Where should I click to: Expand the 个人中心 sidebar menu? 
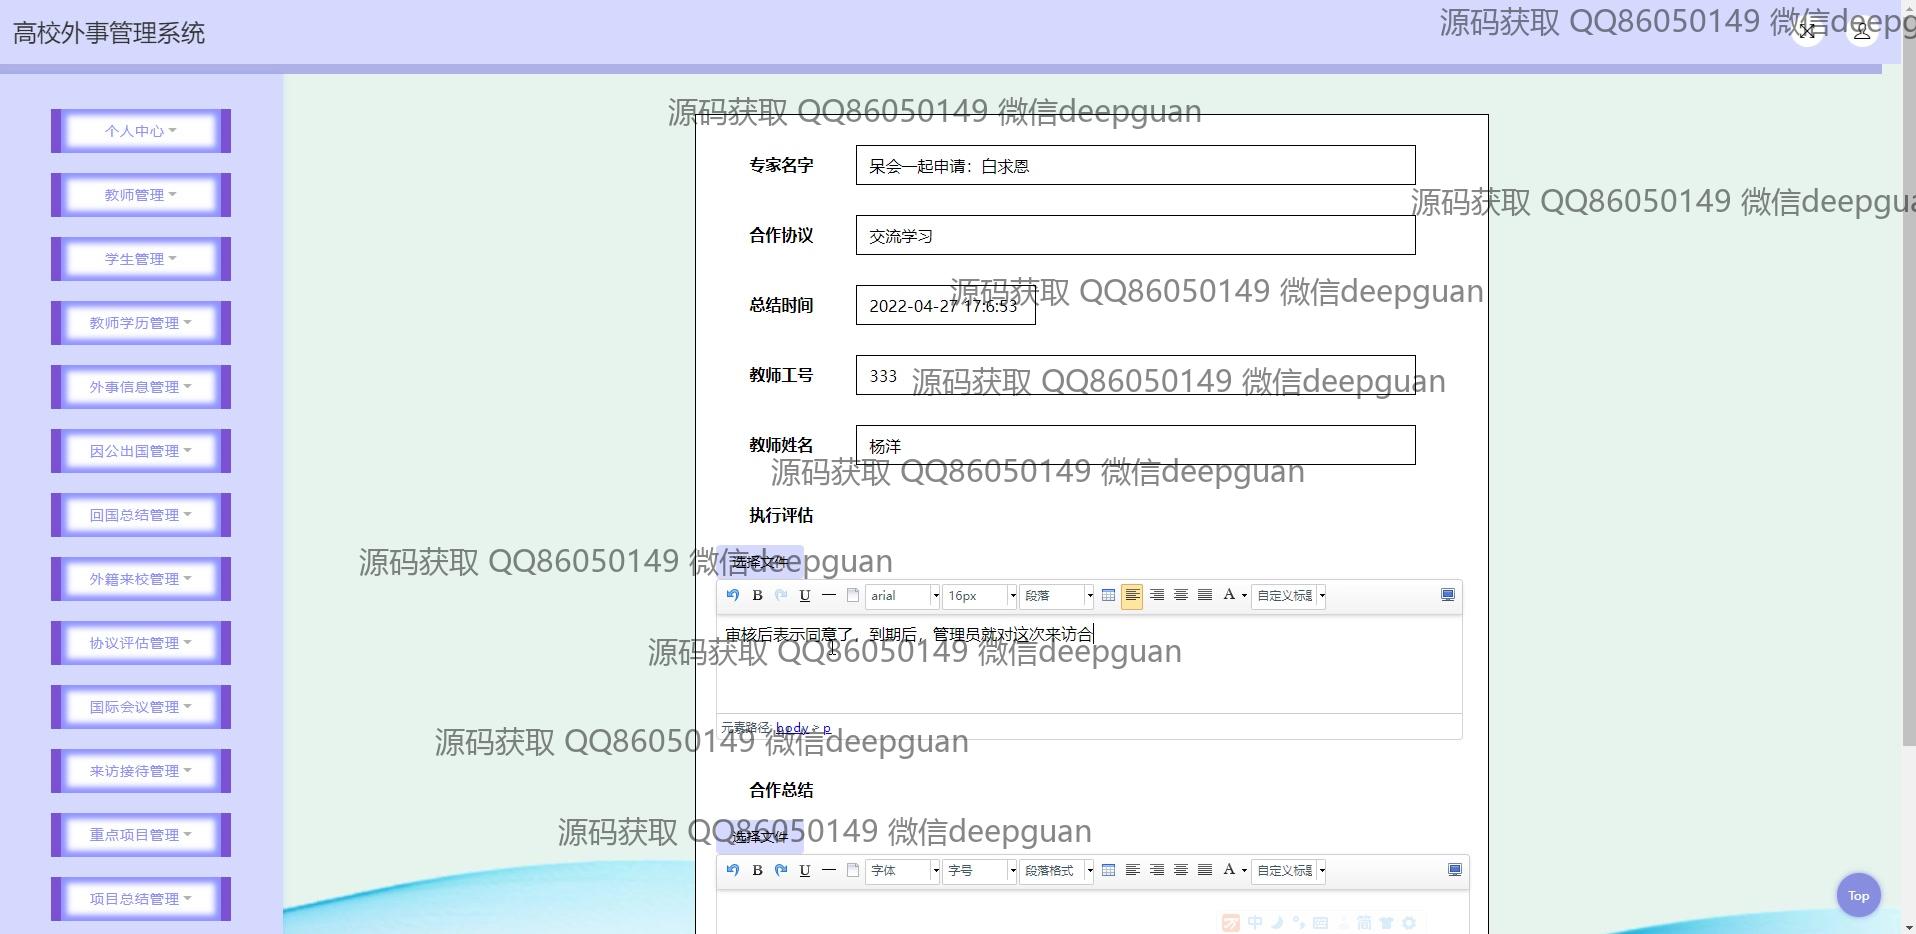(x=141, y=131)
